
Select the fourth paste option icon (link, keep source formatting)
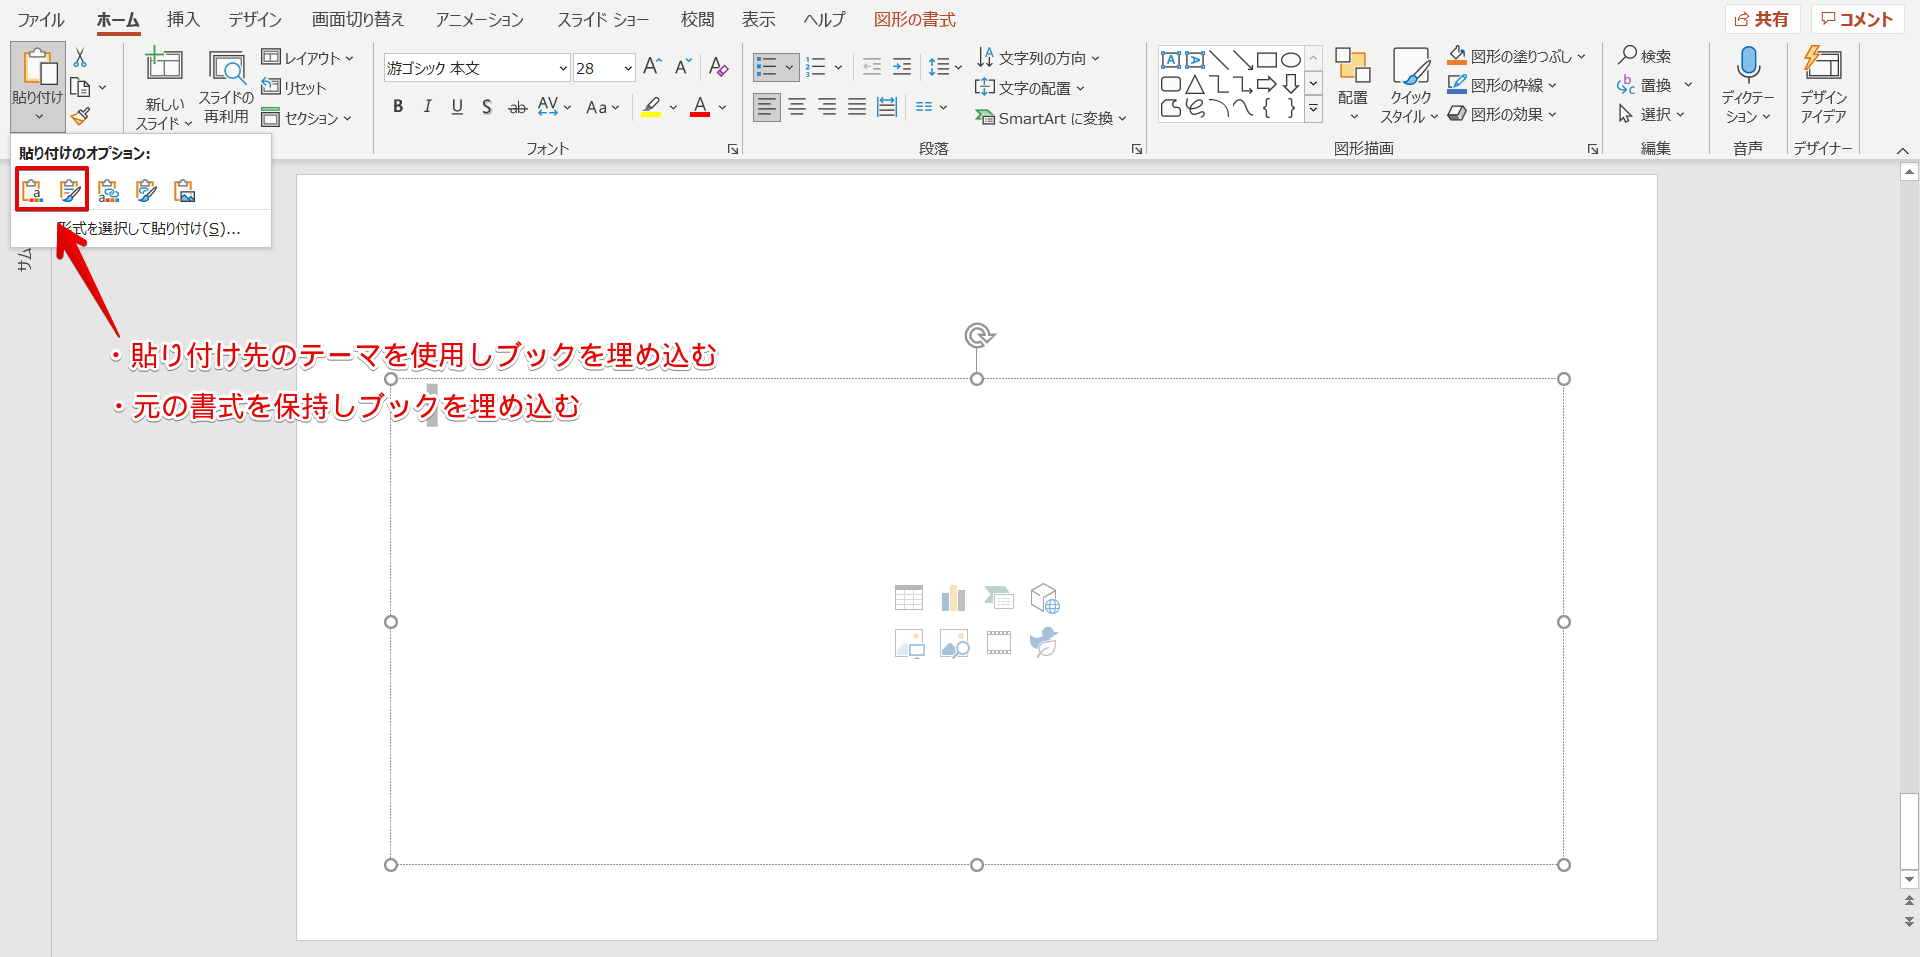coord(146,190)
